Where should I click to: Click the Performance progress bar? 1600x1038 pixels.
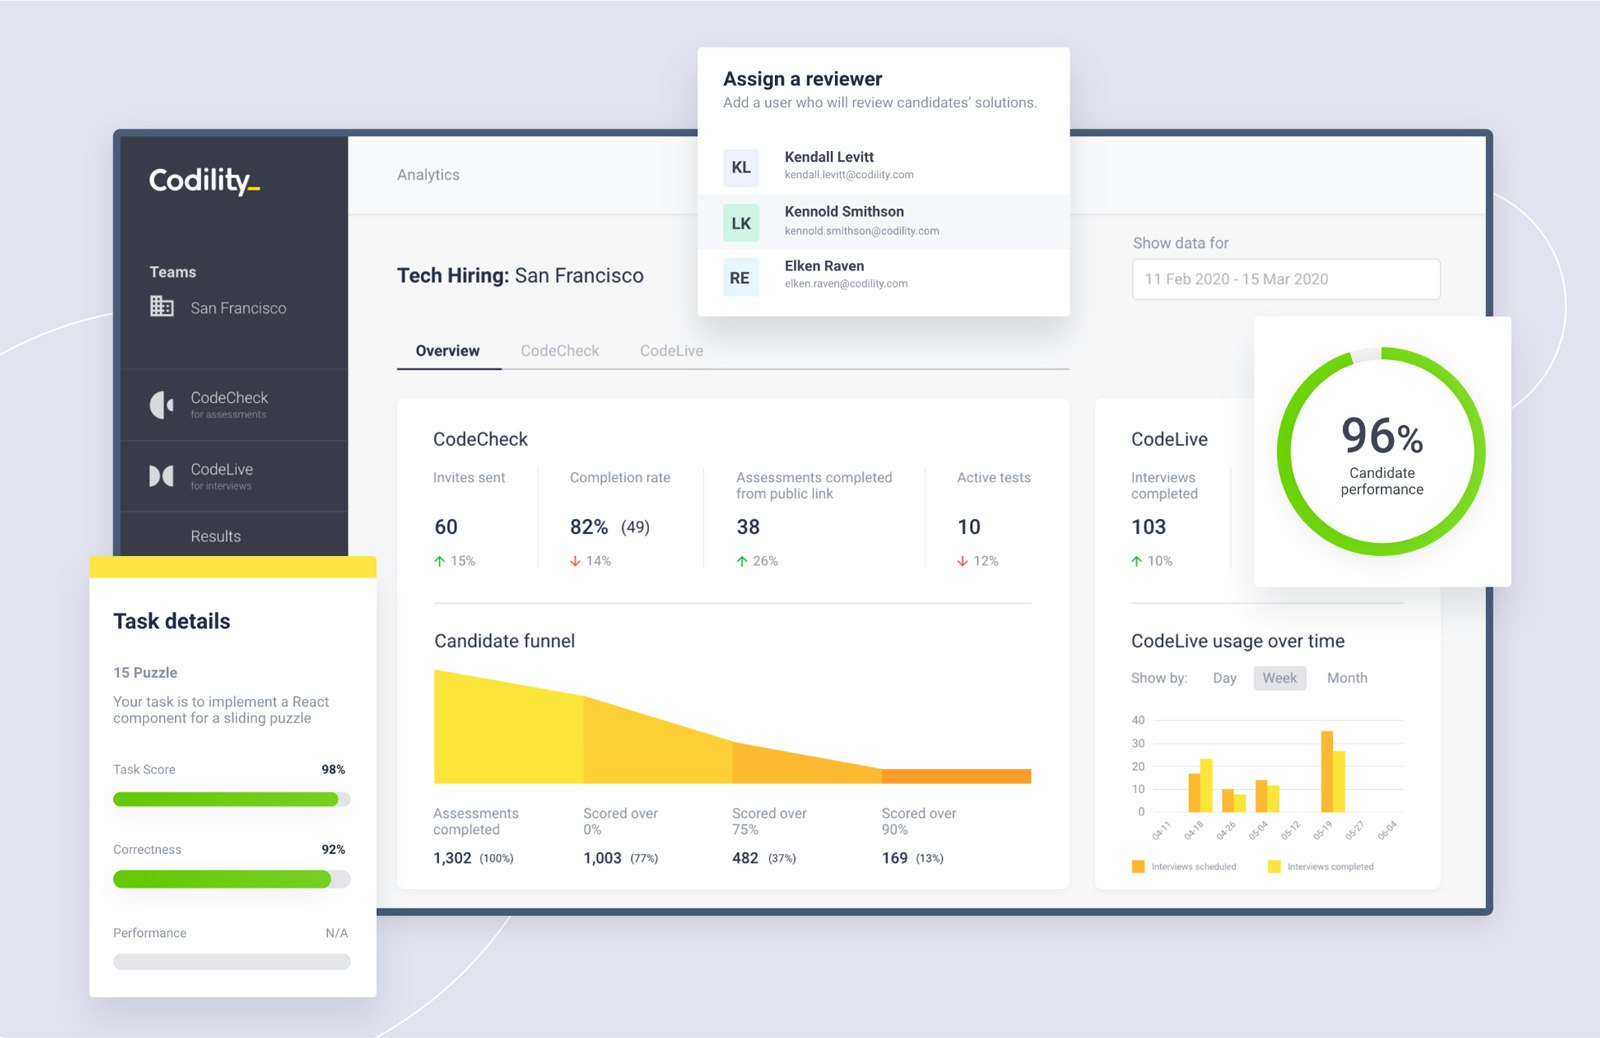(x=232, y=962)
